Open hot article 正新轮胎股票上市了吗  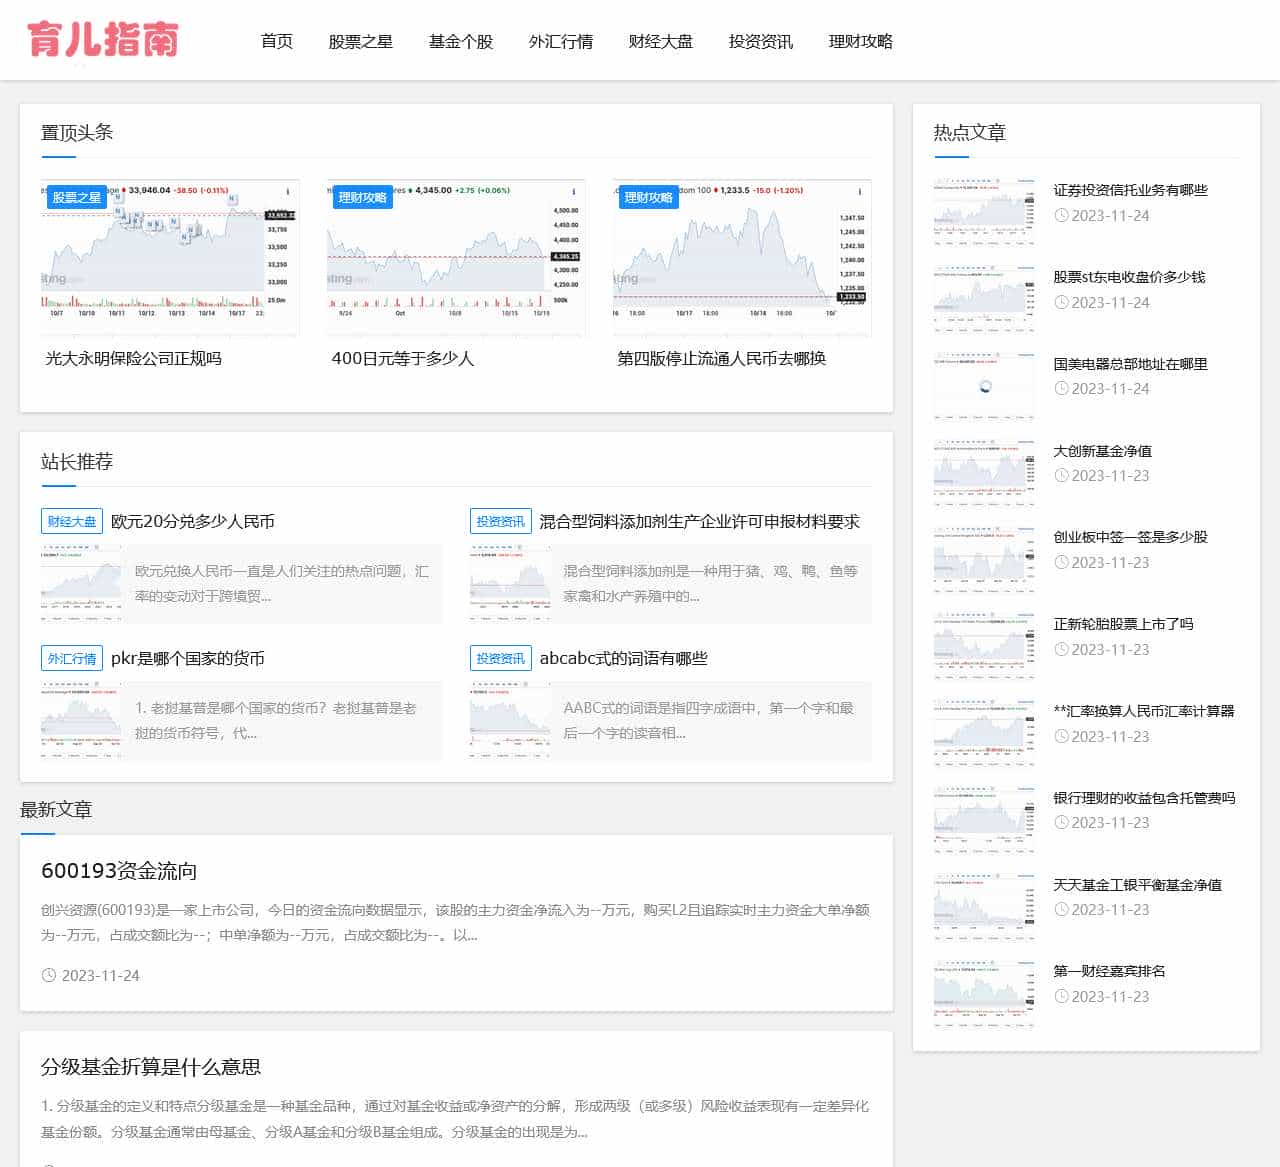point(1123,624)
